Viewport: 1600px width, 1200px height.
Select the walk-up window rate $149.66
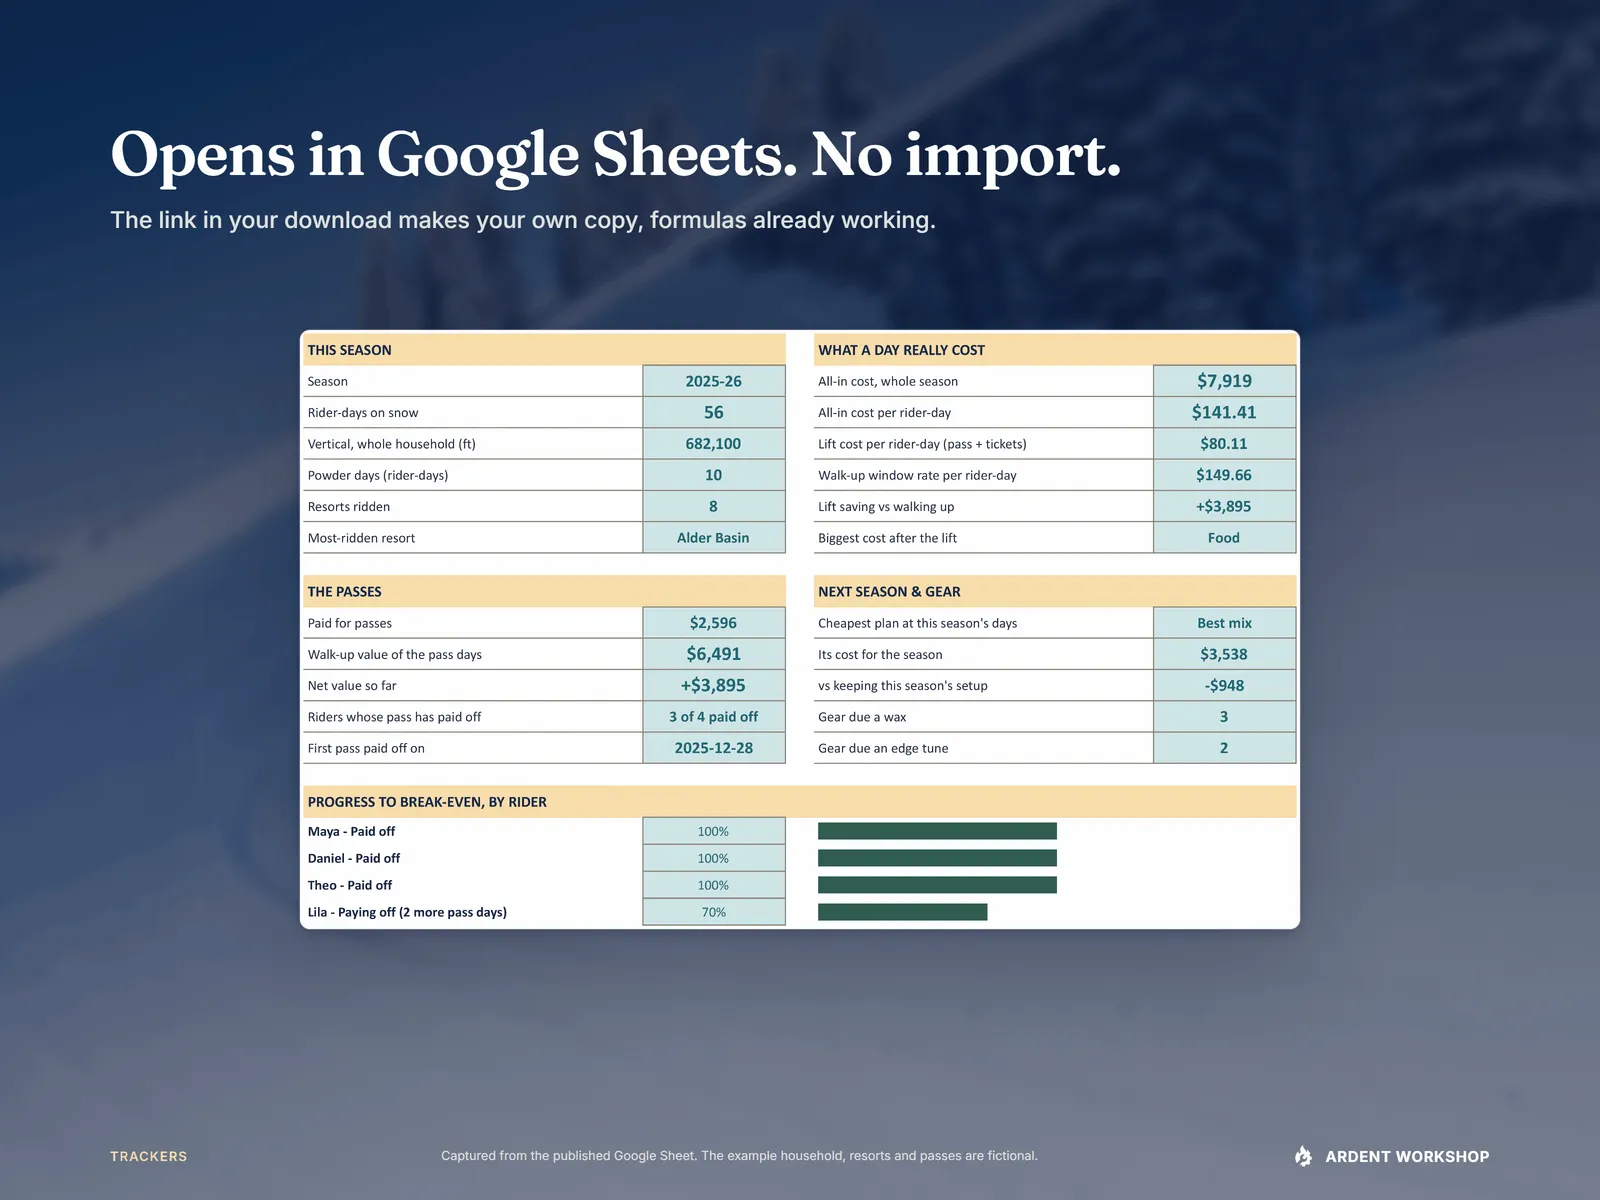pyautogui.click(x=1224, y=475)
